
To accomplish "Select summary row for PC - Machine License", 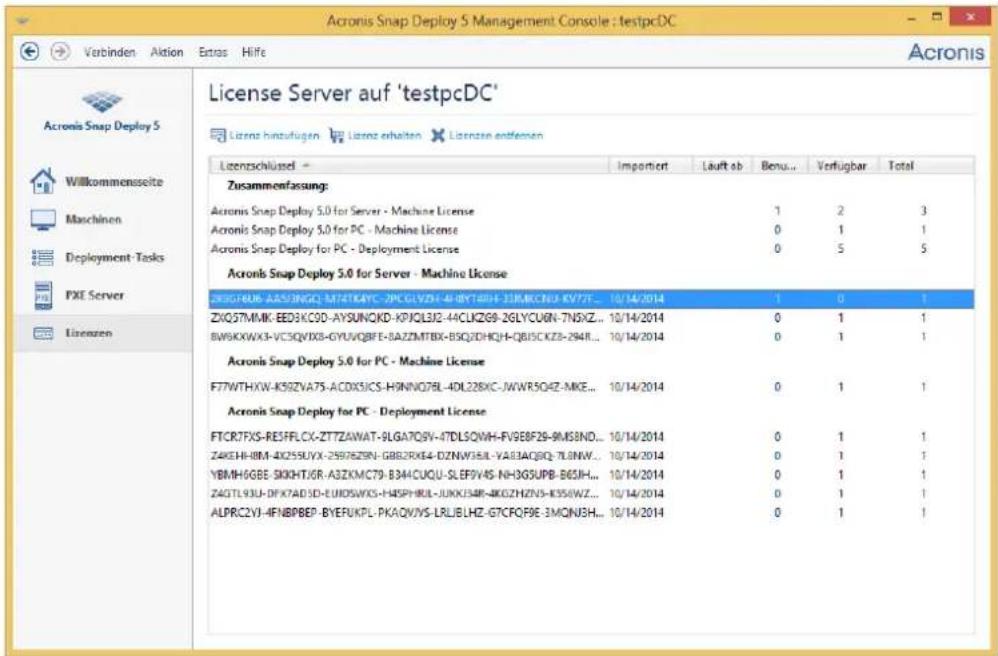I will tap(591, 230).
